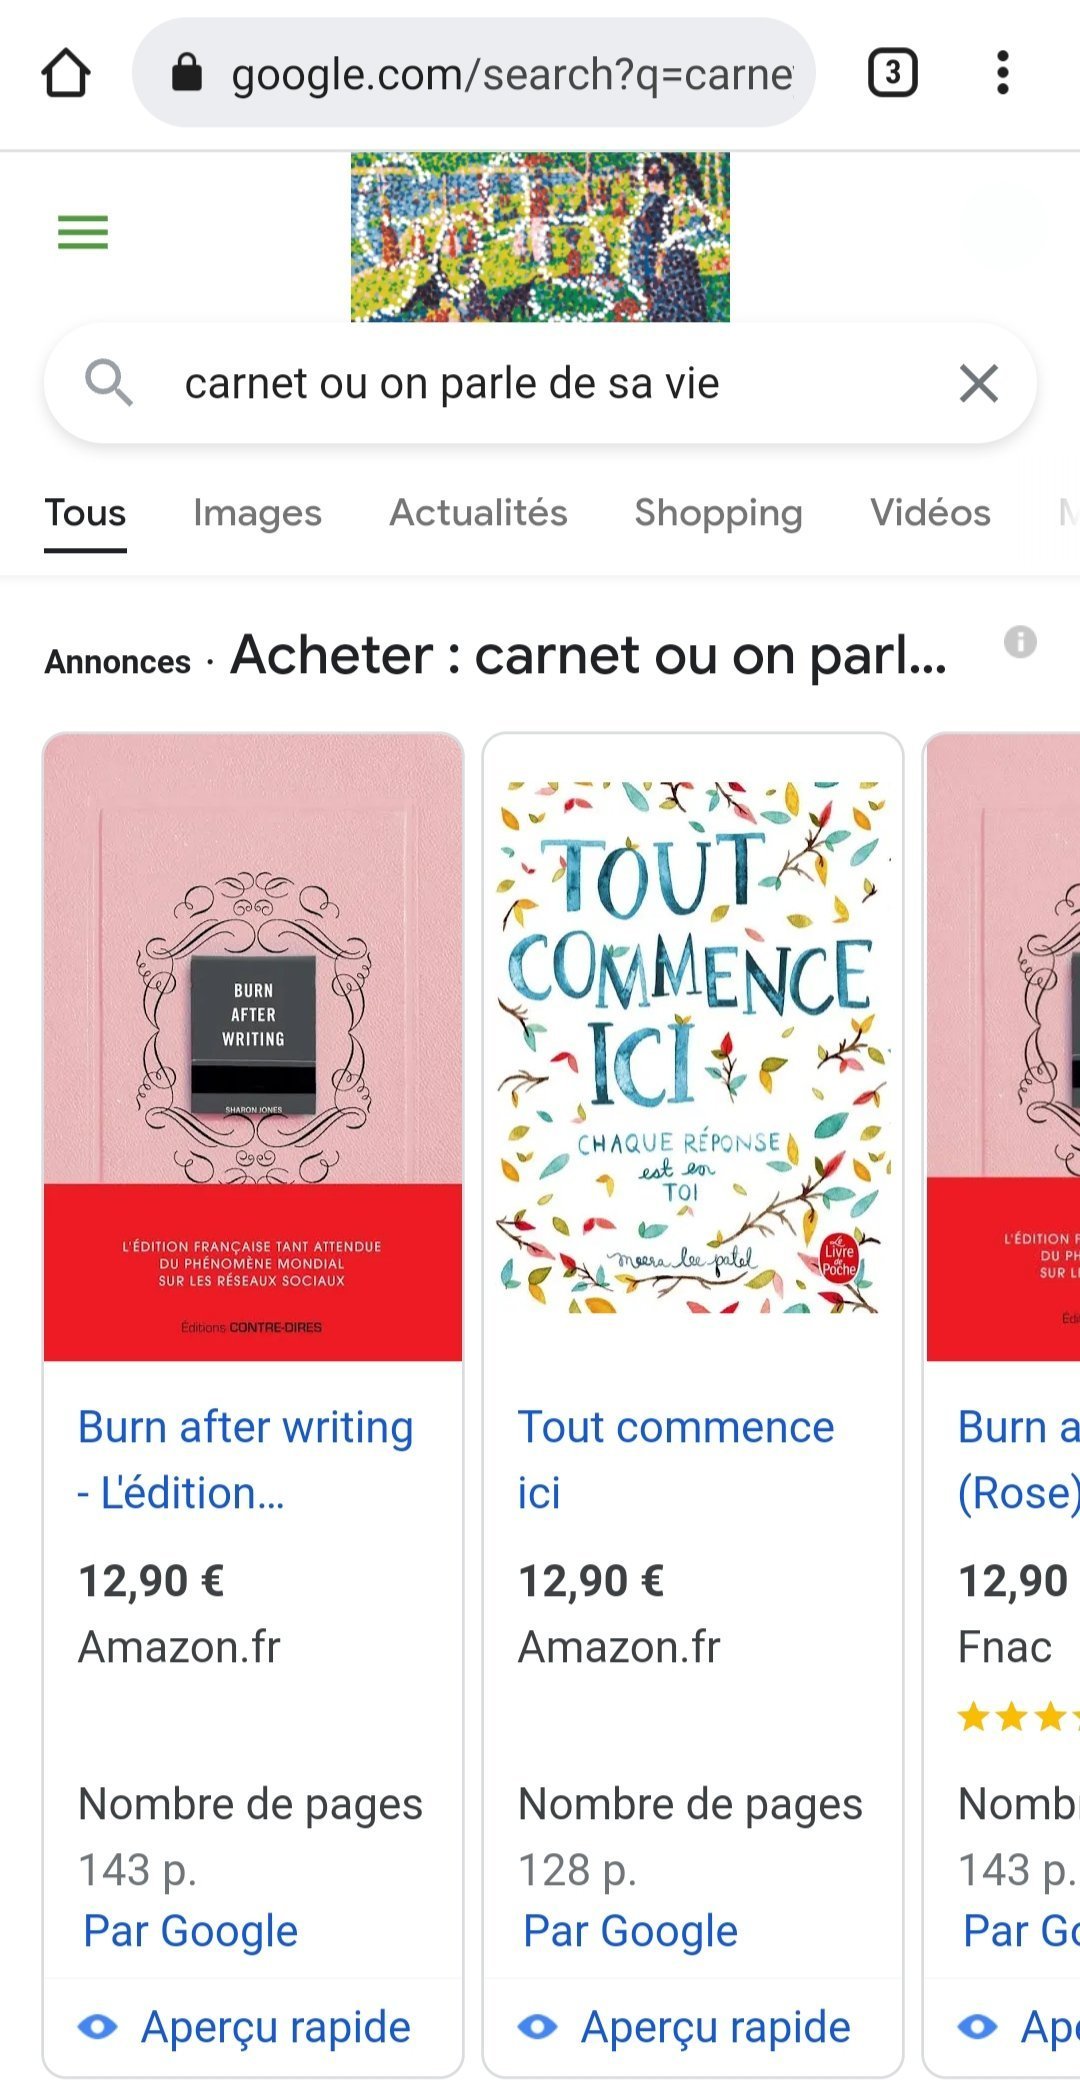Click the ads info icon
The image size is (1080, 2086).
(1020, 641)
